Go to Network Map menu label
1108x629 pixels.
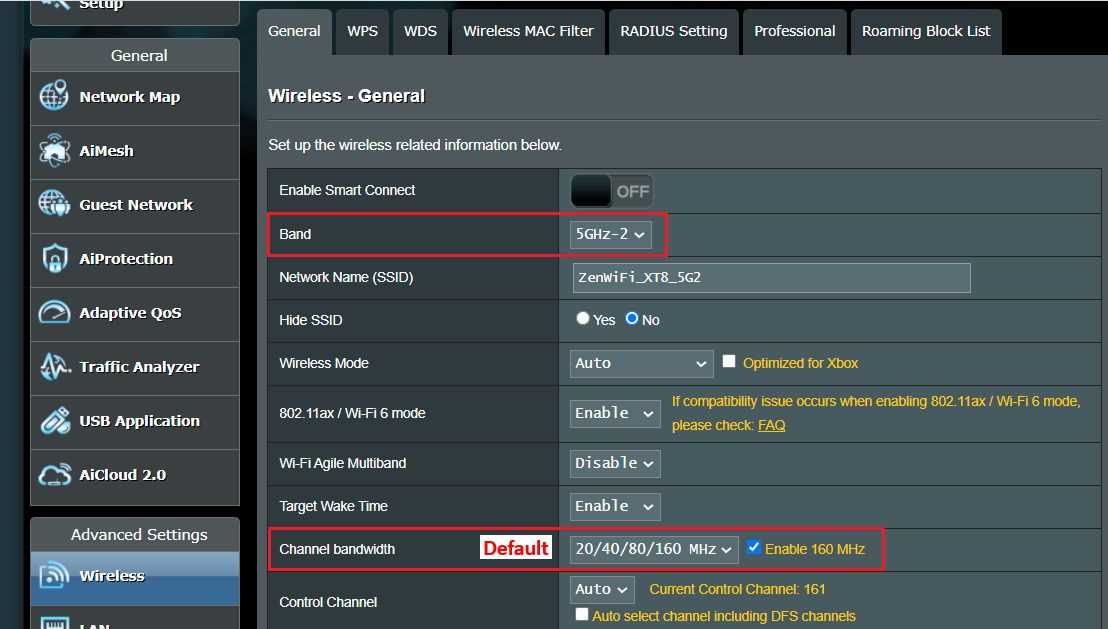click(130, 97)
